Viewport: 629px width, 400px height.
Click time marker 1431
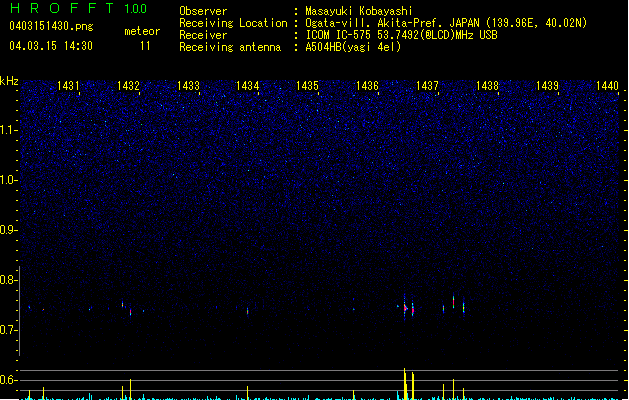click(68, 86)
